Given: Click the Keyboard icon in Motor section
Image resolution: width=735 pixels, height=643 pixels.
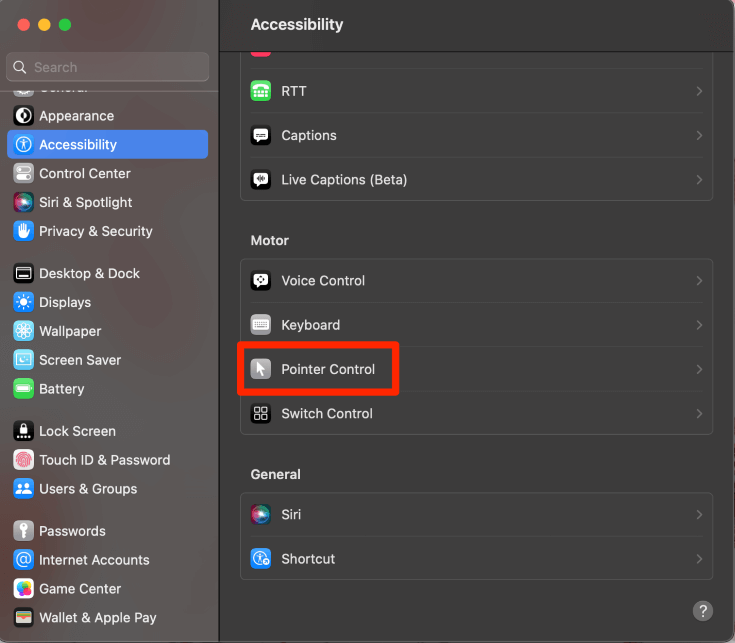Looking at the screenshot, I should pos(261,325).
